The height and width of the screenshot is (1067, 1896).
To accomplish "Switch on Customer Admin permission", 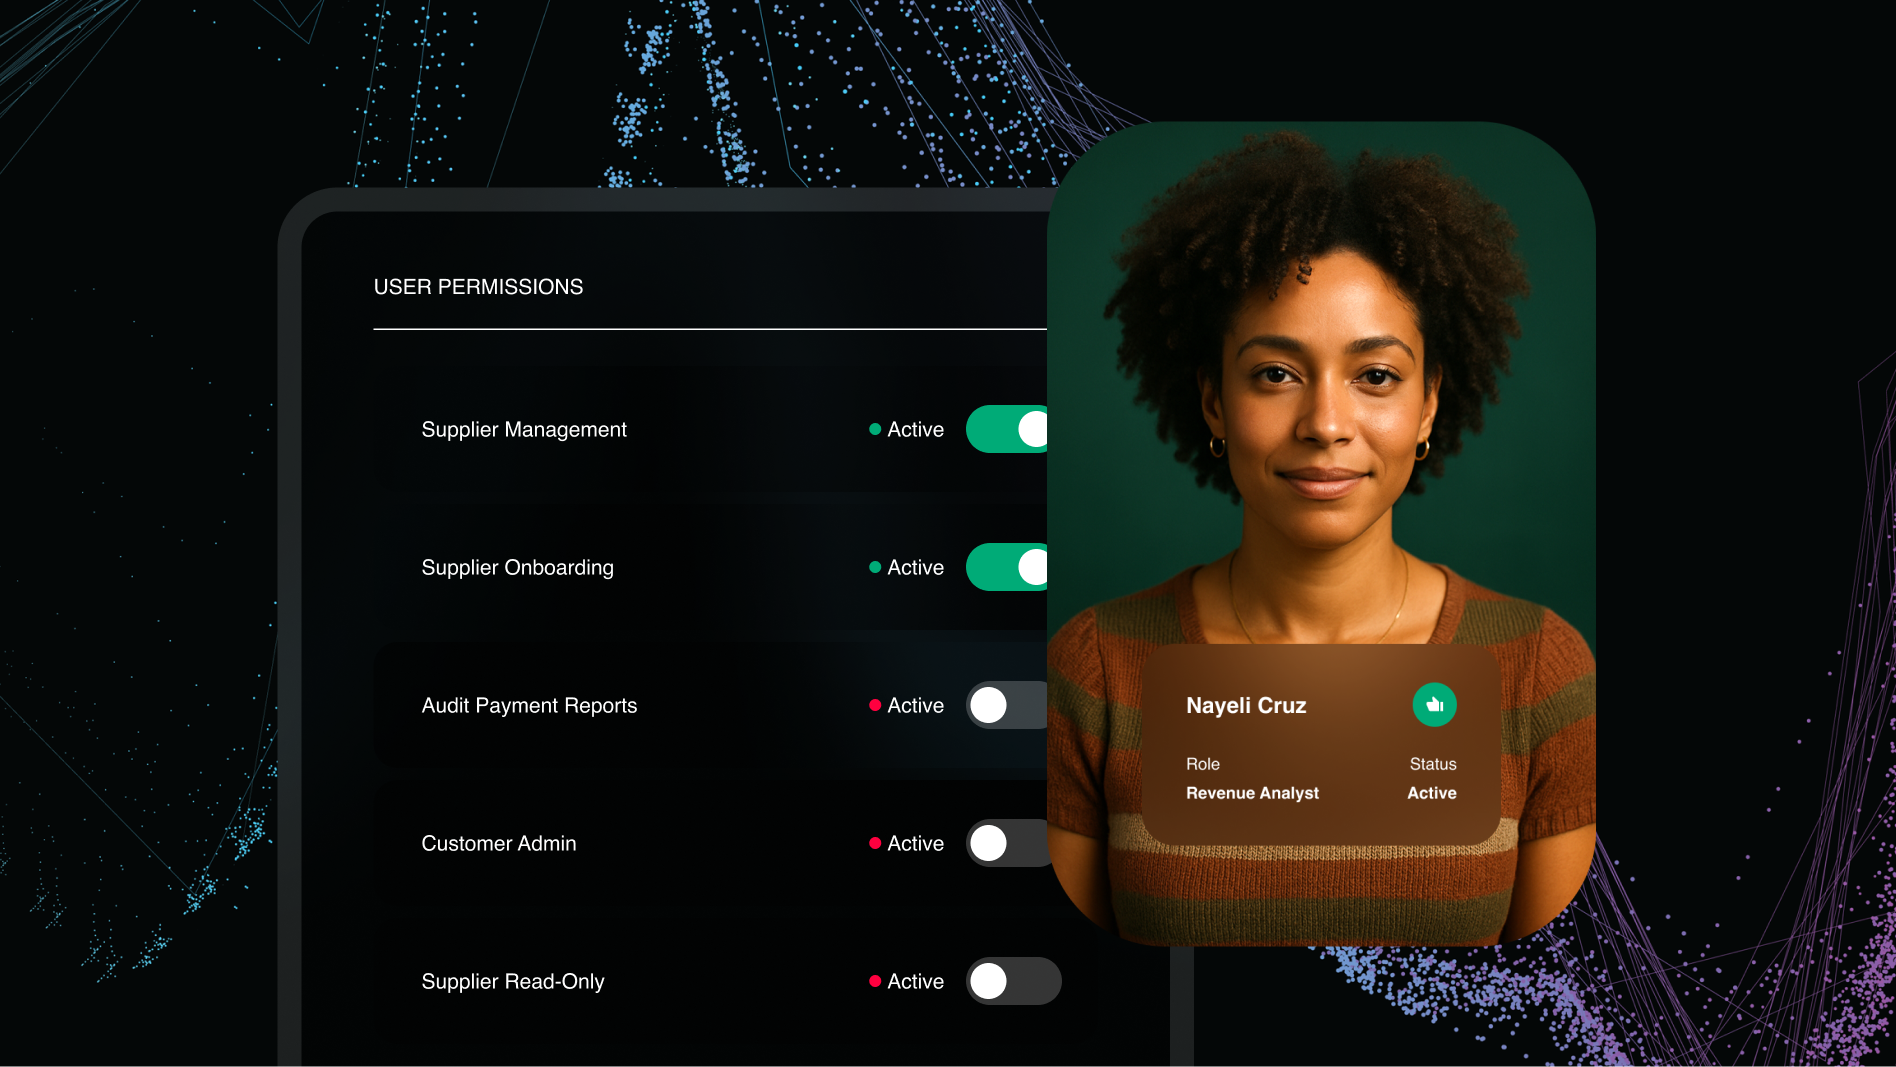I will coord(1007,843).
